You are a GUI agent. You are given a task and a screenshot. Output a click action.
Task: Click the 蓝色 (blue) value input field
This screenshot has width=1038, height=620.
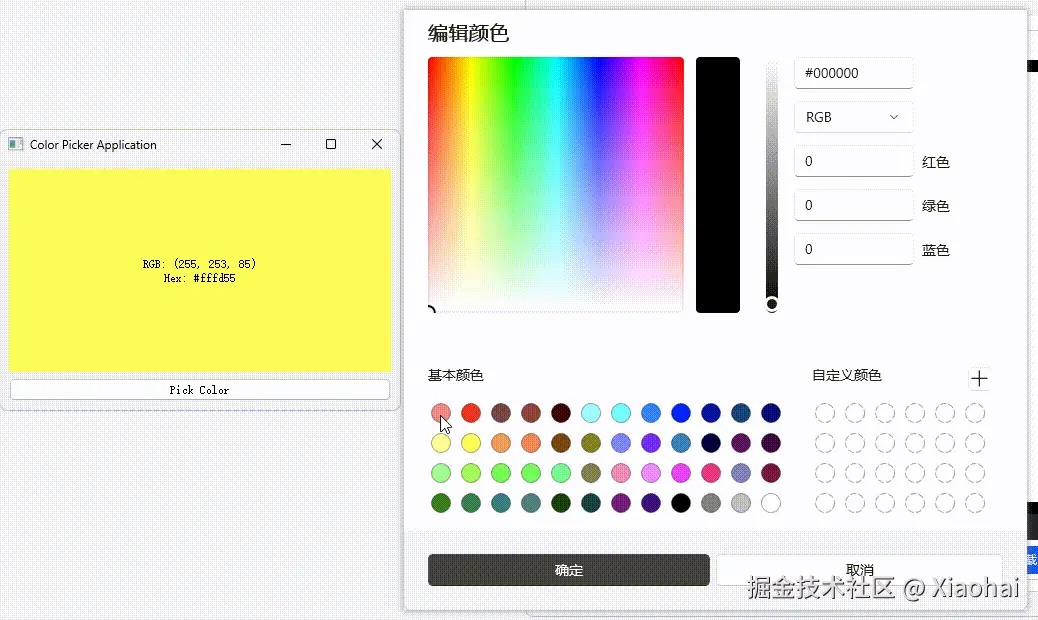pos(853,249)
